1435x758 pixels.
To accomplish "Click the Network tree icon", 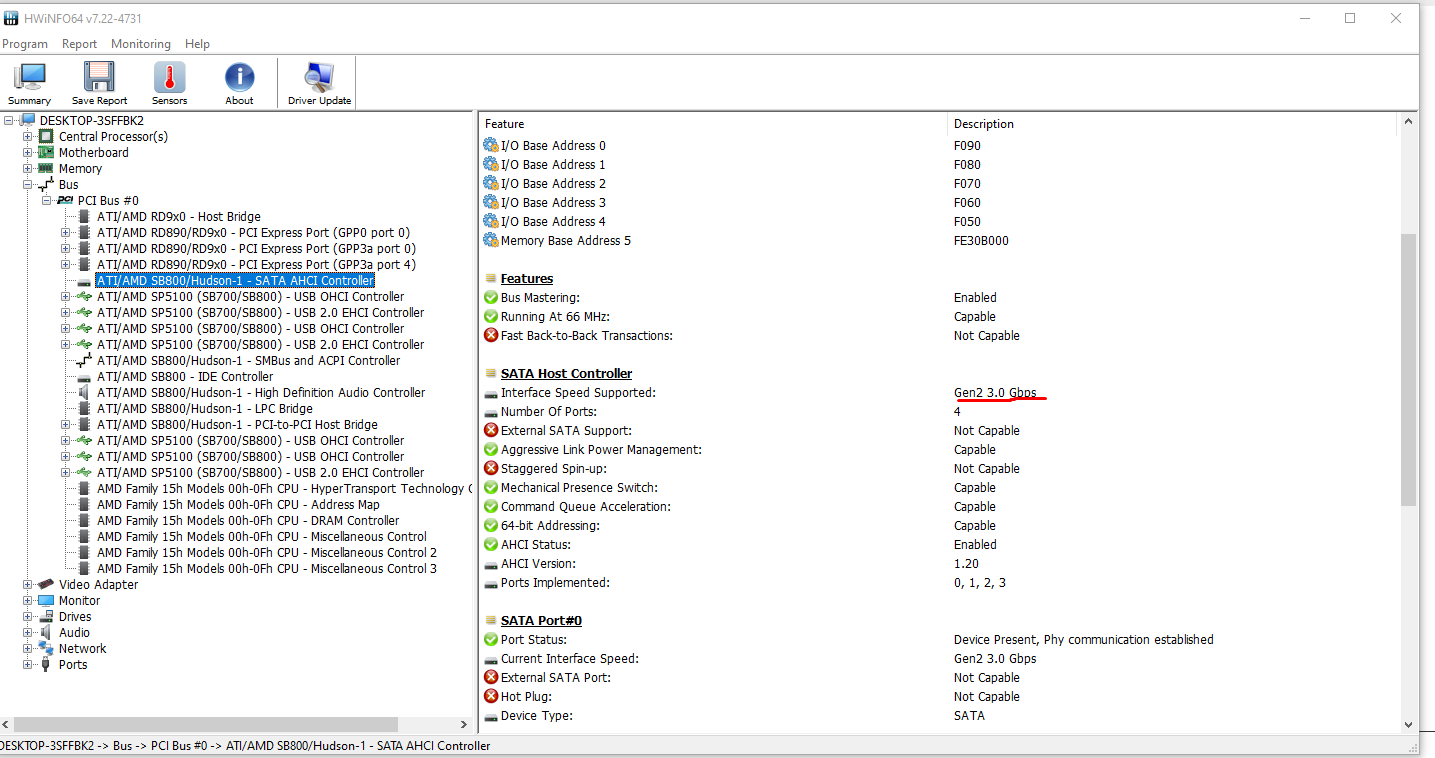I will click(46, 648).
